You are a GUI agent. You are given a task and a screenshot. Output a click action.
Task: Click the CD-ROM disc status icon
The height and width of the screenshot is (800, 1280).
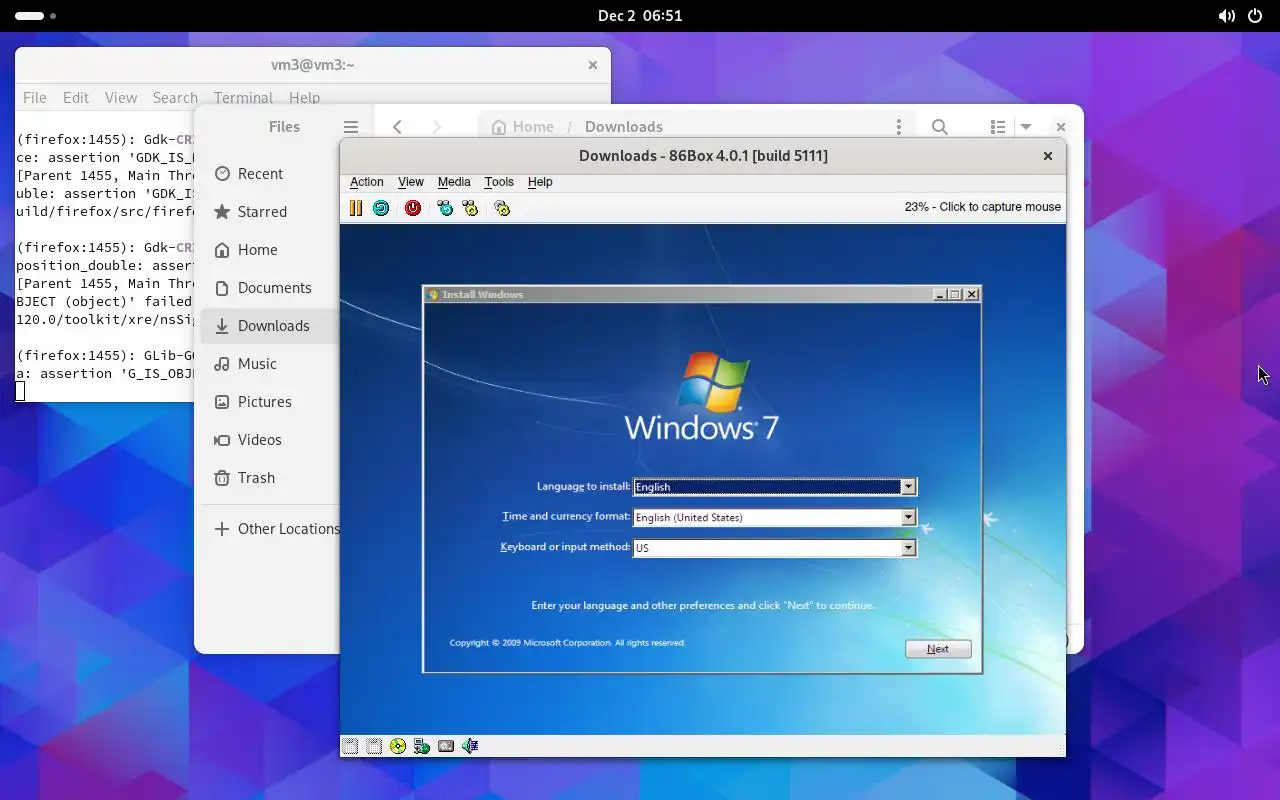(x=398, y=746)
